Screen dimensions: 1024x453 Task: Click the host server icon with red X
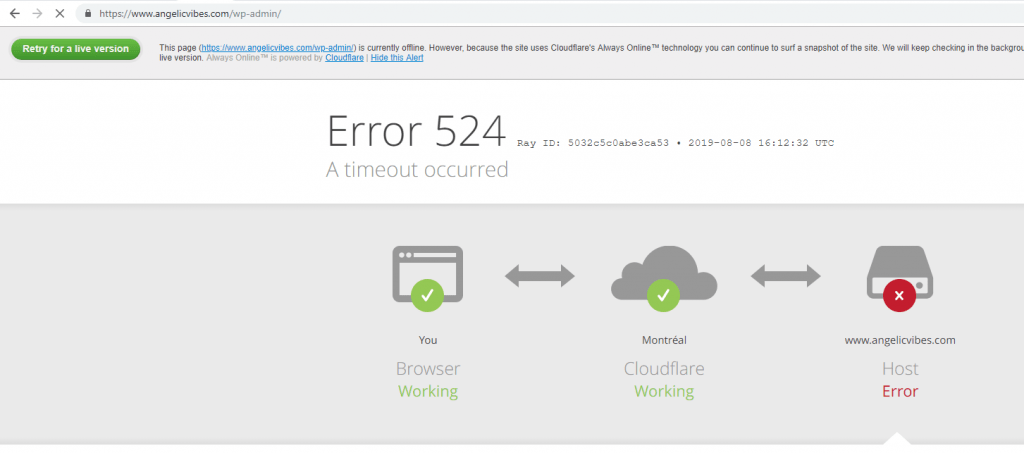click(900, 278)
